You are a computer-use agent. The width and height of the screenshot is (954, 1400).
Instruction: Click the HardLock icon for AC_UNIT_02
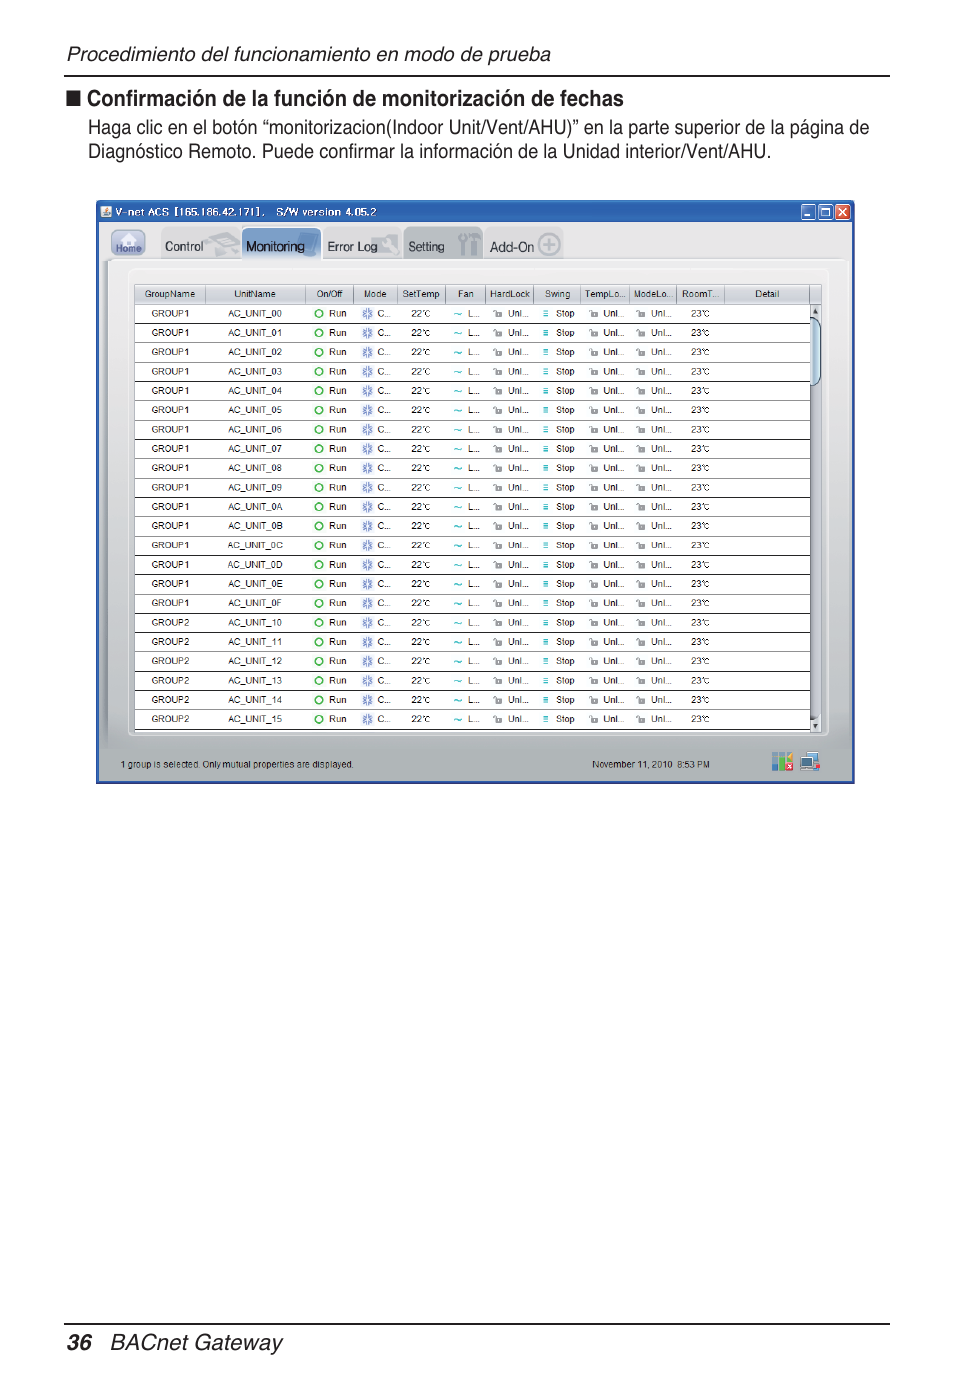(x=498, y=352)
